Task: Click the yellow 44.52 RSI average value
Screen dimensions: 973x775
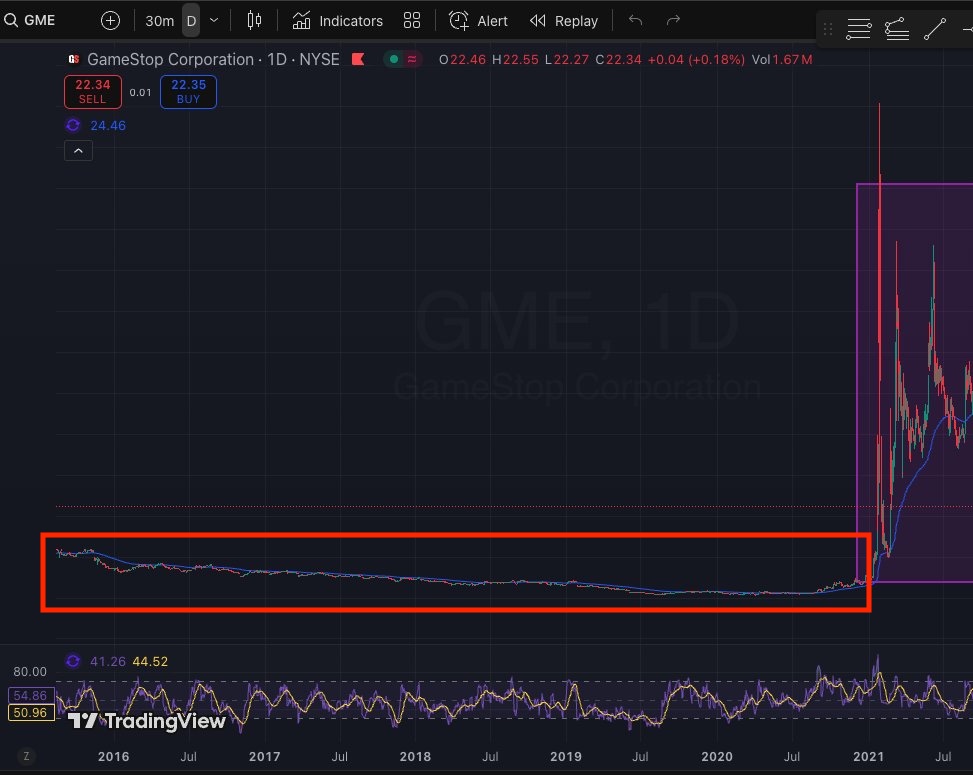Action: point(150,662)
